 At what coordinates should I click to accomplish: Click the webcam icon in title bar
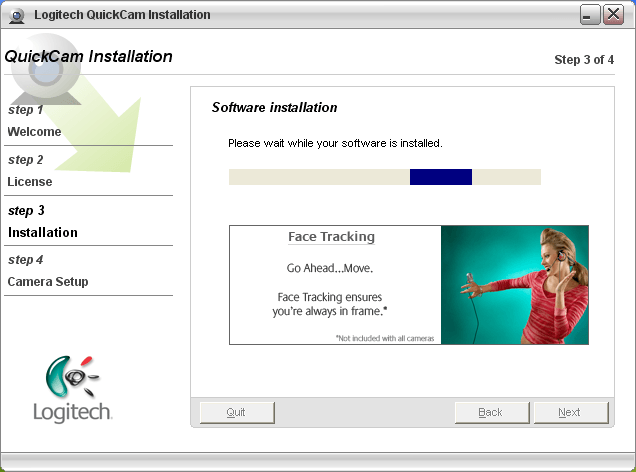[x=17, y=16]
